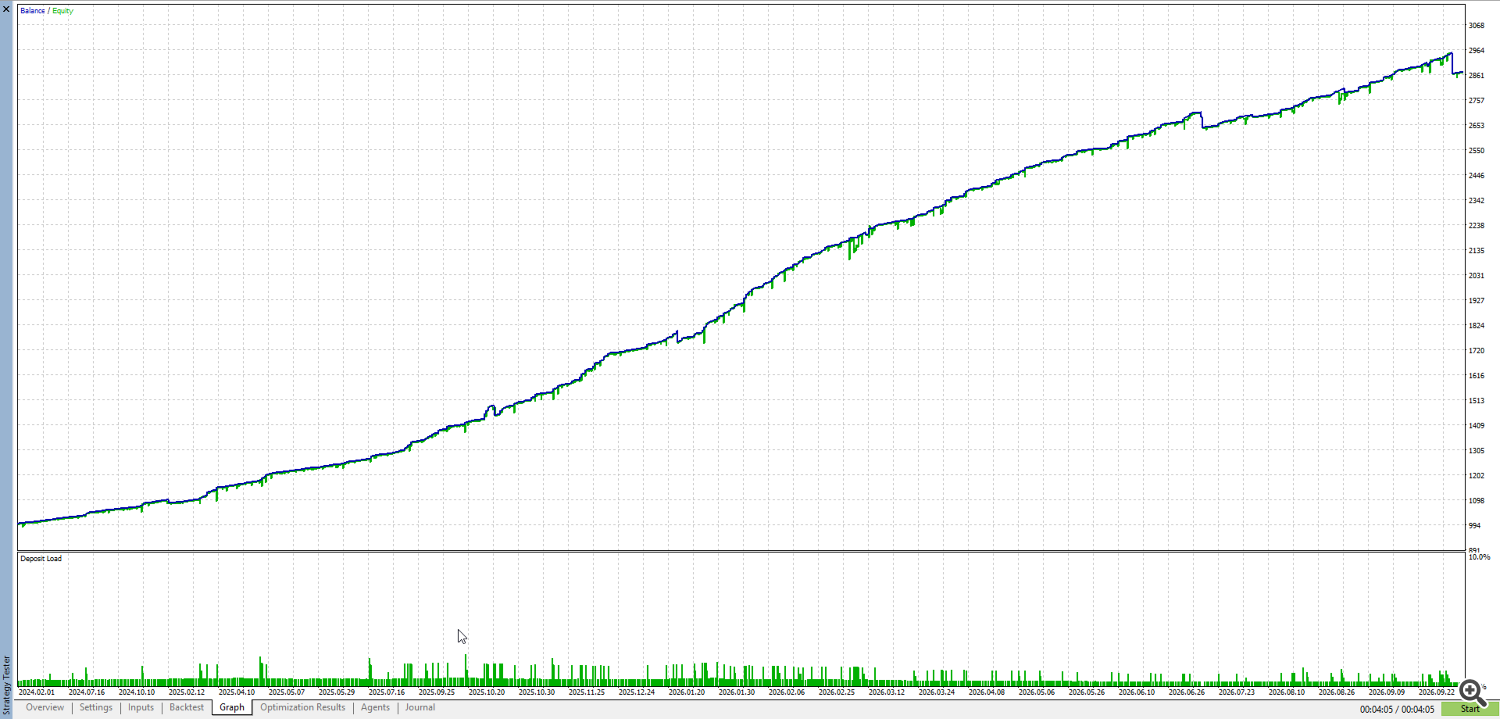1500x719 pixels.
Task: Go to the Inputs tab
Action: [x=141, y=708]
